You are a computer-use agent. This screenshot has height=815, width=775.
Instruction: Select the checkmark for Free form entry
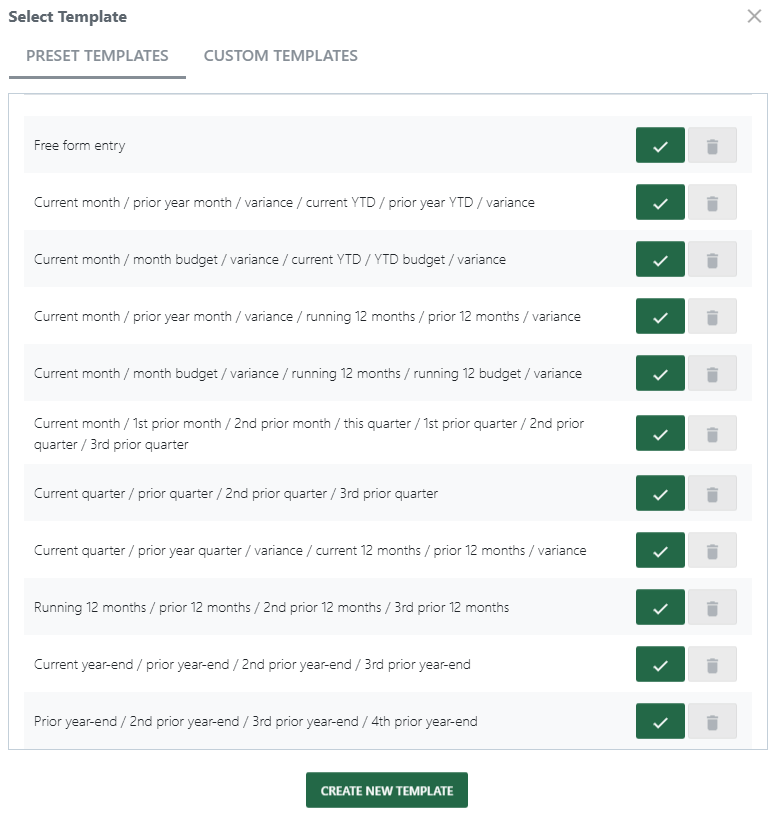click(x=660, y=145)
